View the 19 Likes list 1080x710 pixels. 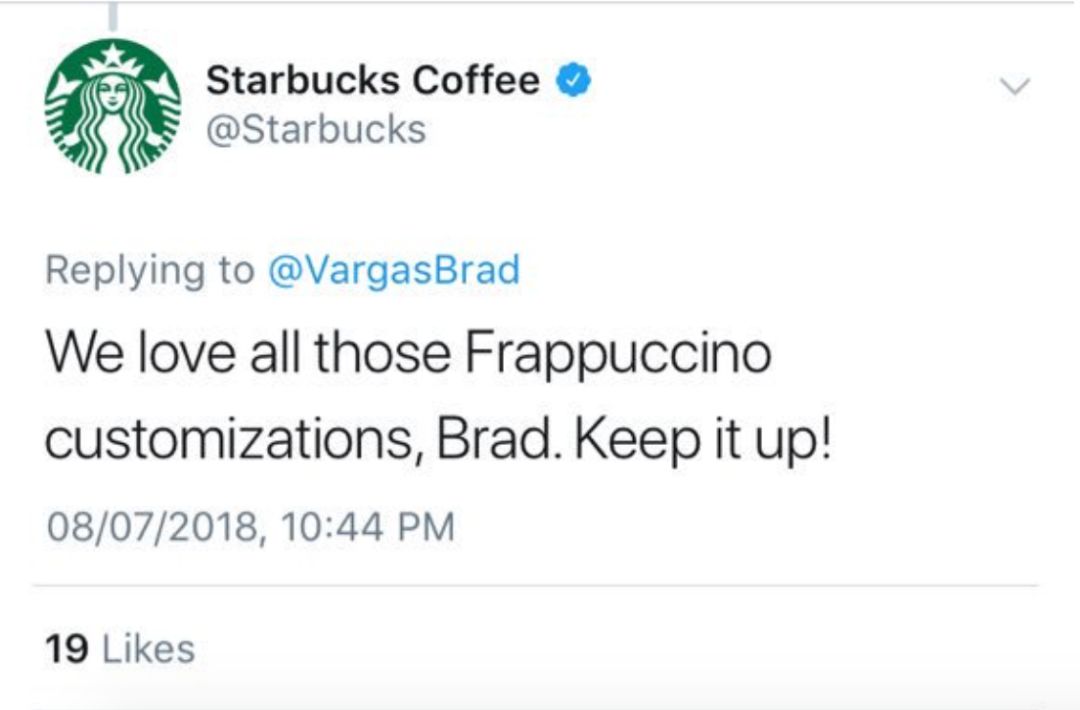click(120, 649)
